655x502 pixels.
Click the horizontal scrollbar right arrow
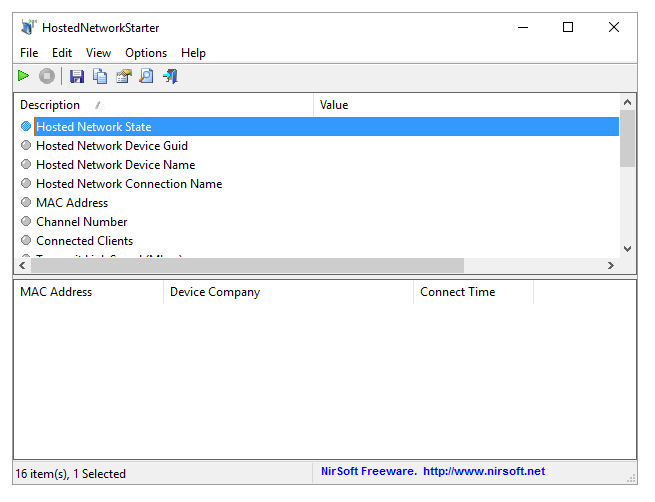[611, 266]
